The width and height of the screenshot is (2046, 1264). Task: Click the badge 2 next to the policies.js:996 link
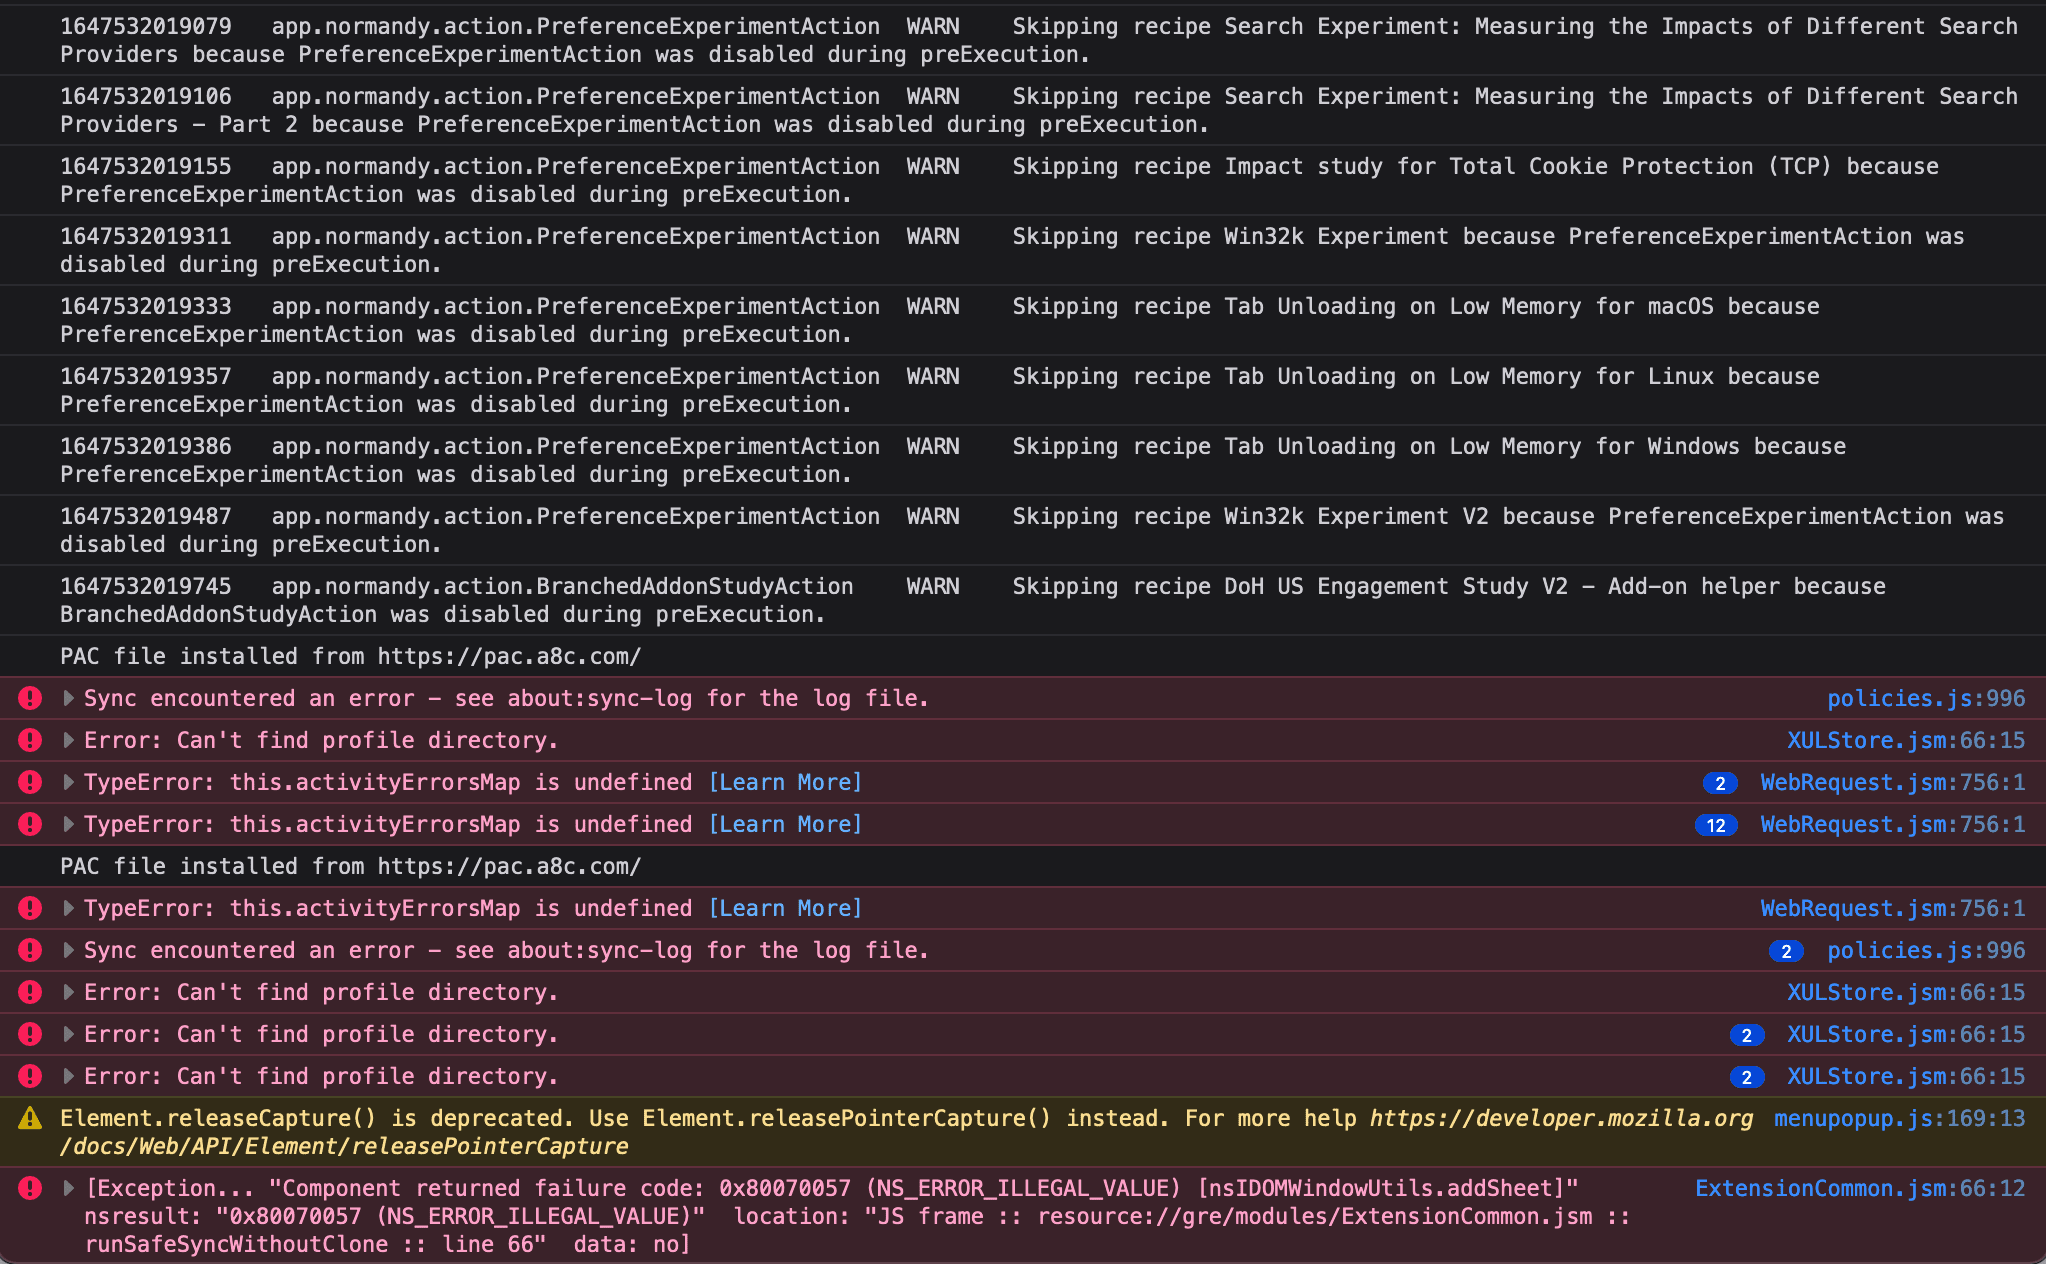(1786, 951)
